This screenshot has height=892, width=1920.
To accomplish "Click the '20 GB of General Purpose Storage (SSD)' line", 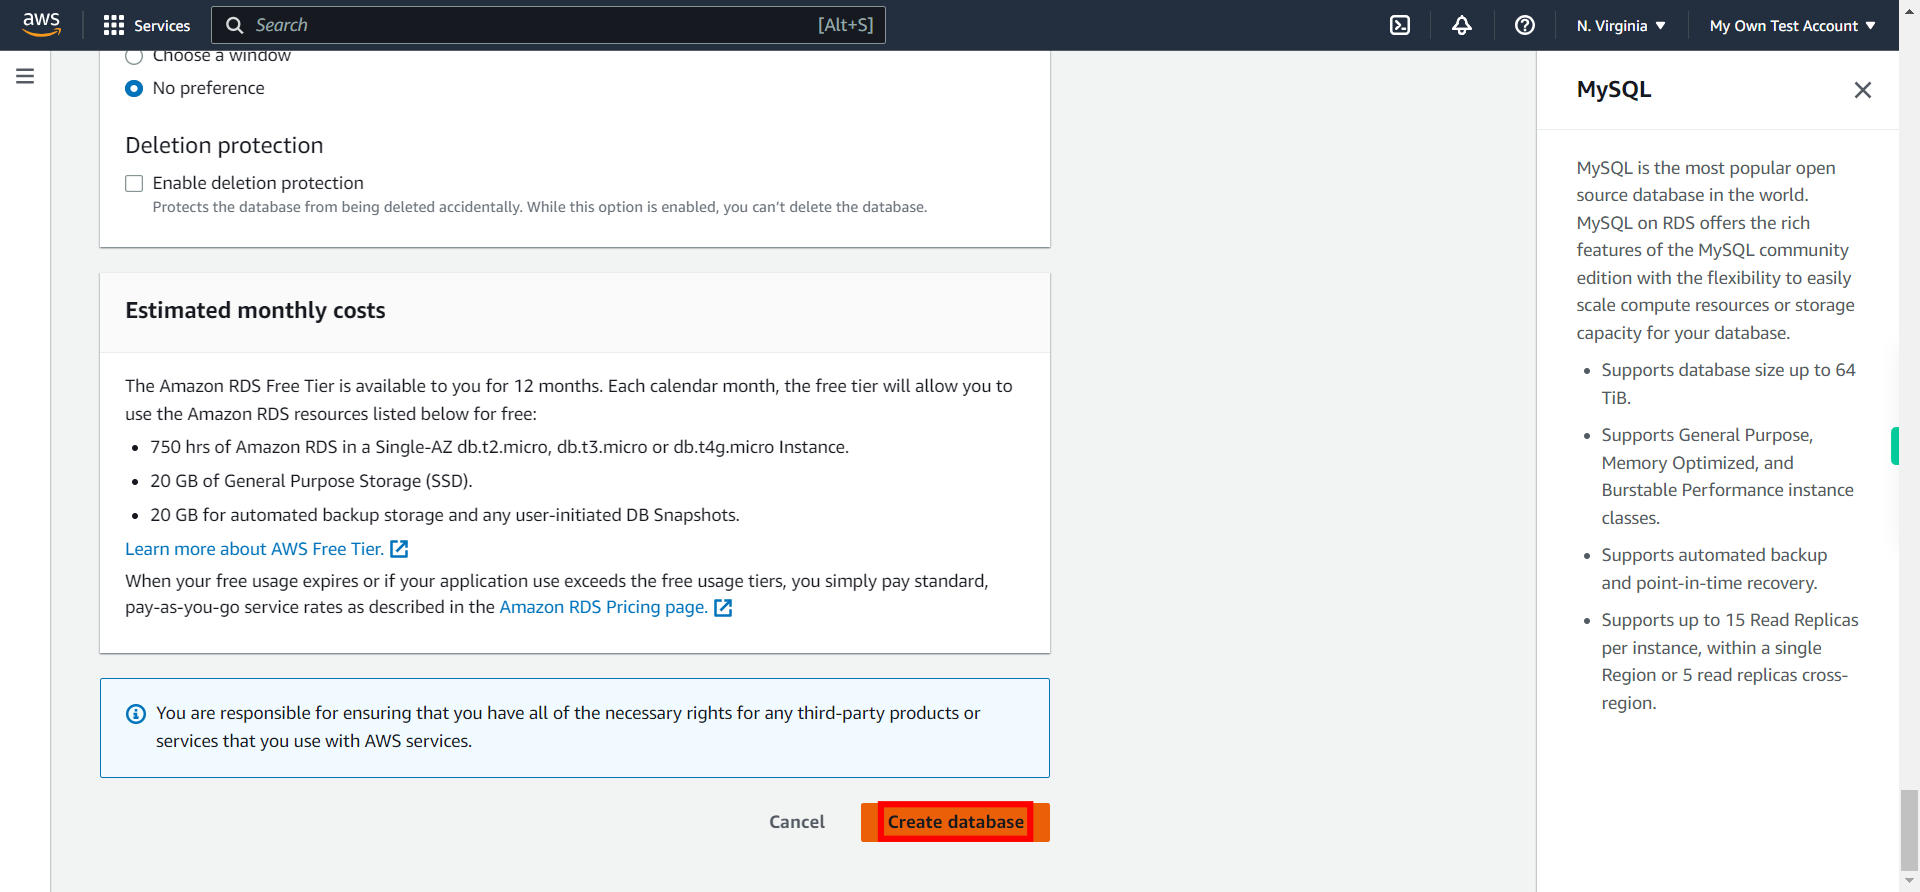I will point(311,481).
